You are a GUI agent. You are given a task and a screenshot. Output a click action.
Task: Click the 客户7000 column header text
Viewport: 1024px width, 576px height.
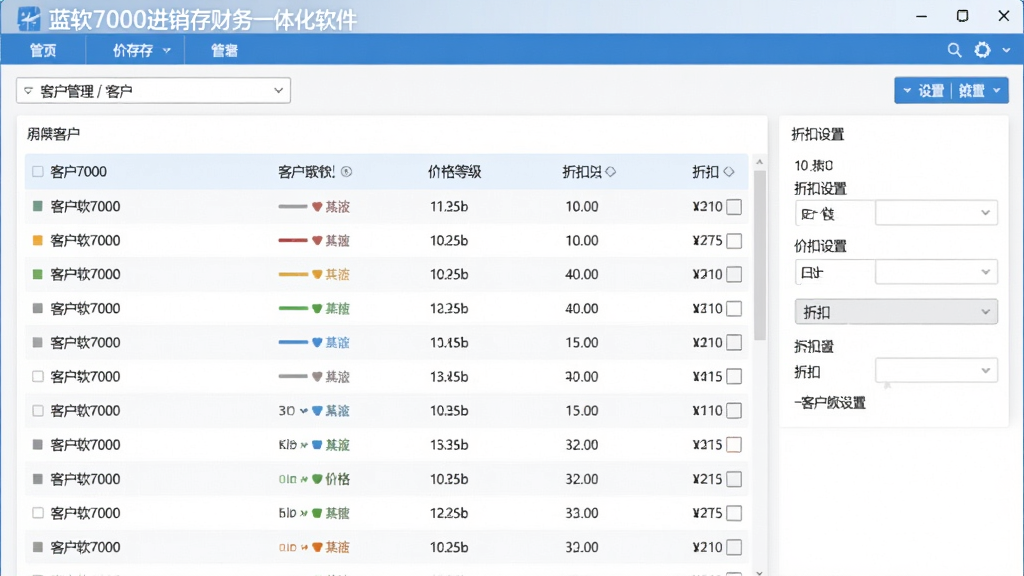(78, 172)
